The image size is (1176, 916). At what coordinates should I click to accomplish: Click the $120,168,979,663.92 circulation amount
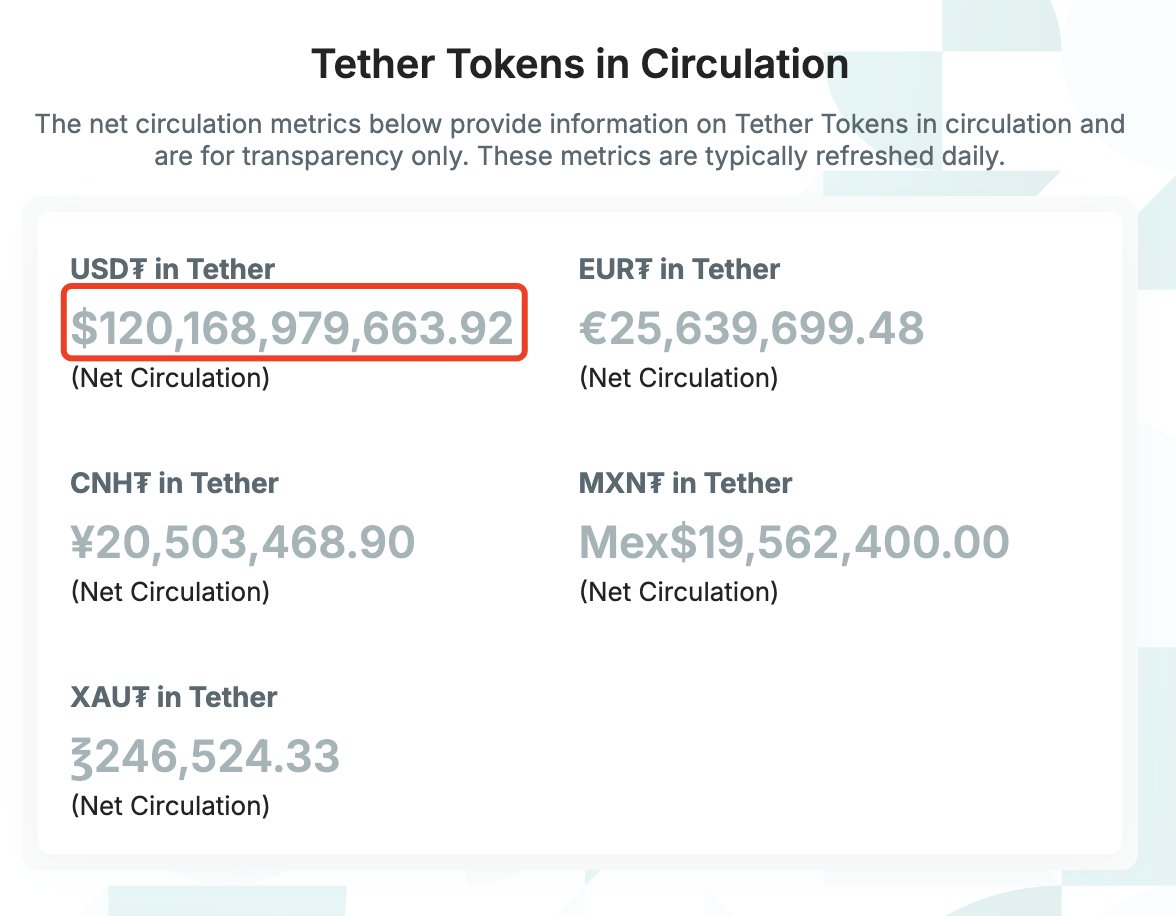tap(292, 329)
